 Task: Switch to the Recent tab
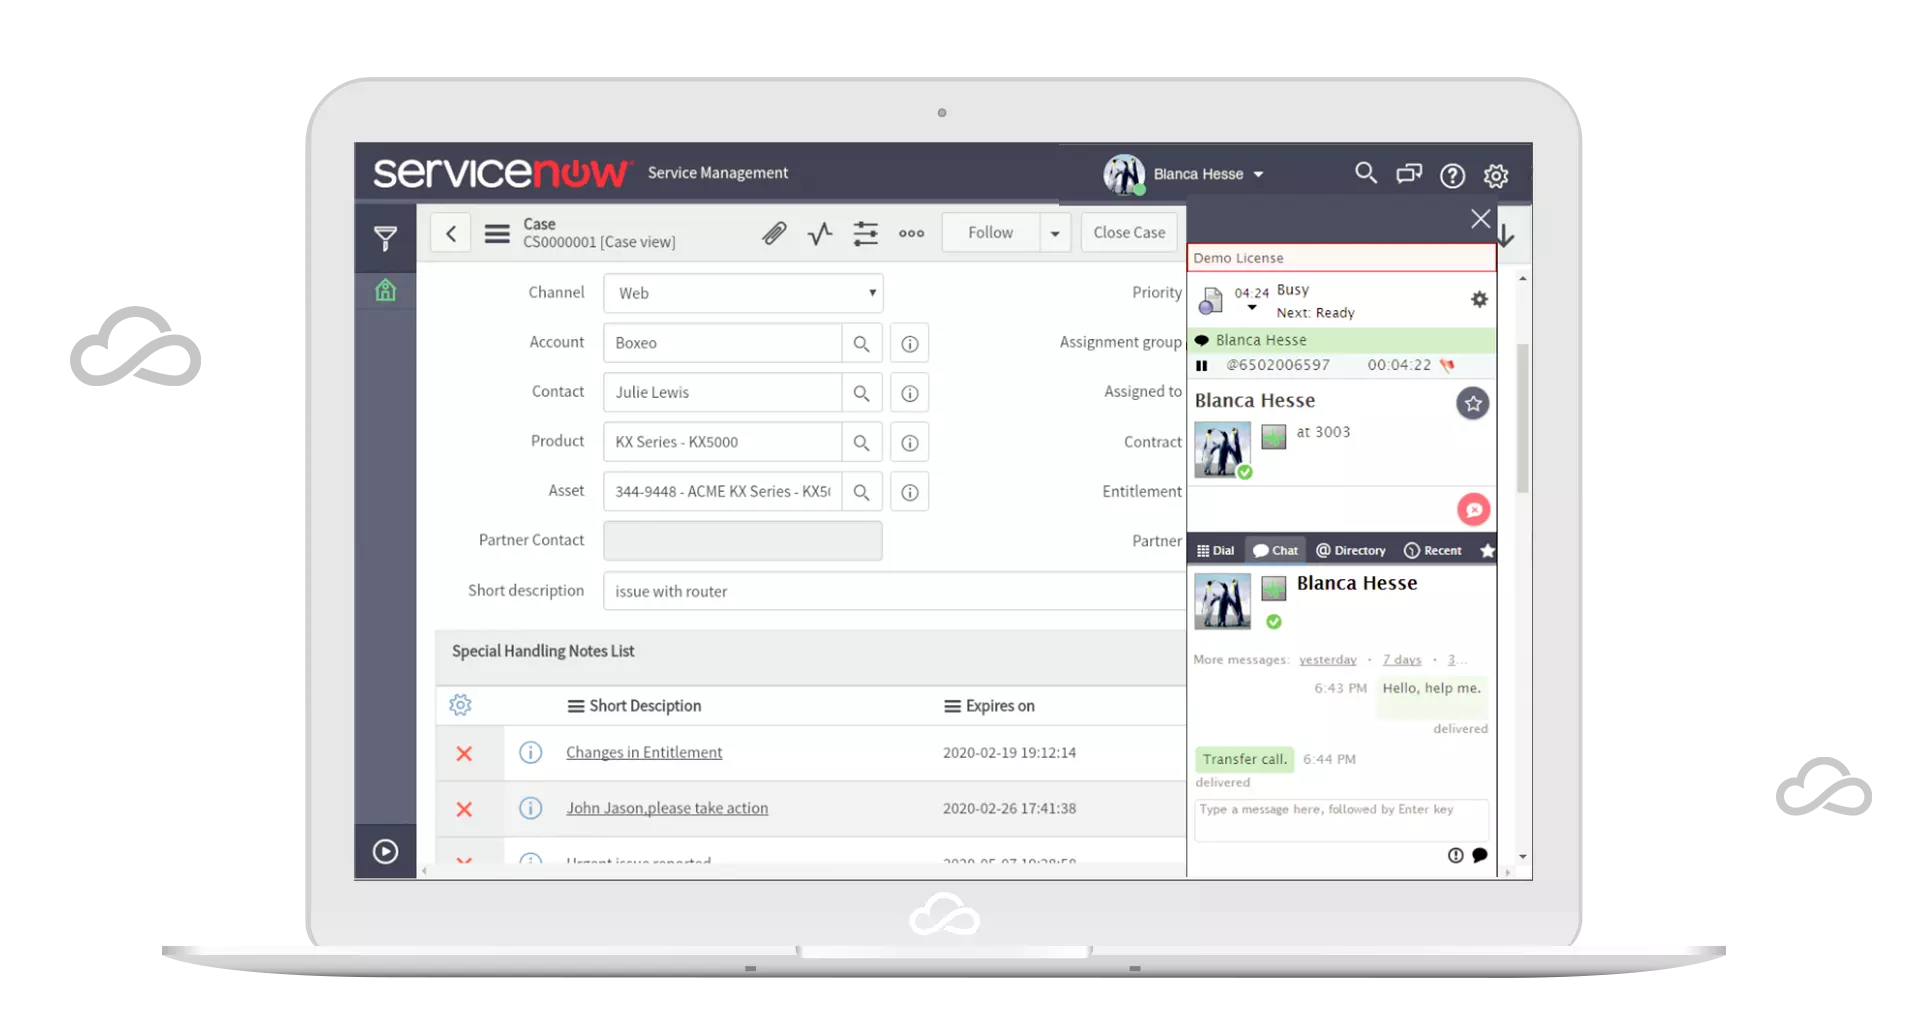coord(1433,551)
